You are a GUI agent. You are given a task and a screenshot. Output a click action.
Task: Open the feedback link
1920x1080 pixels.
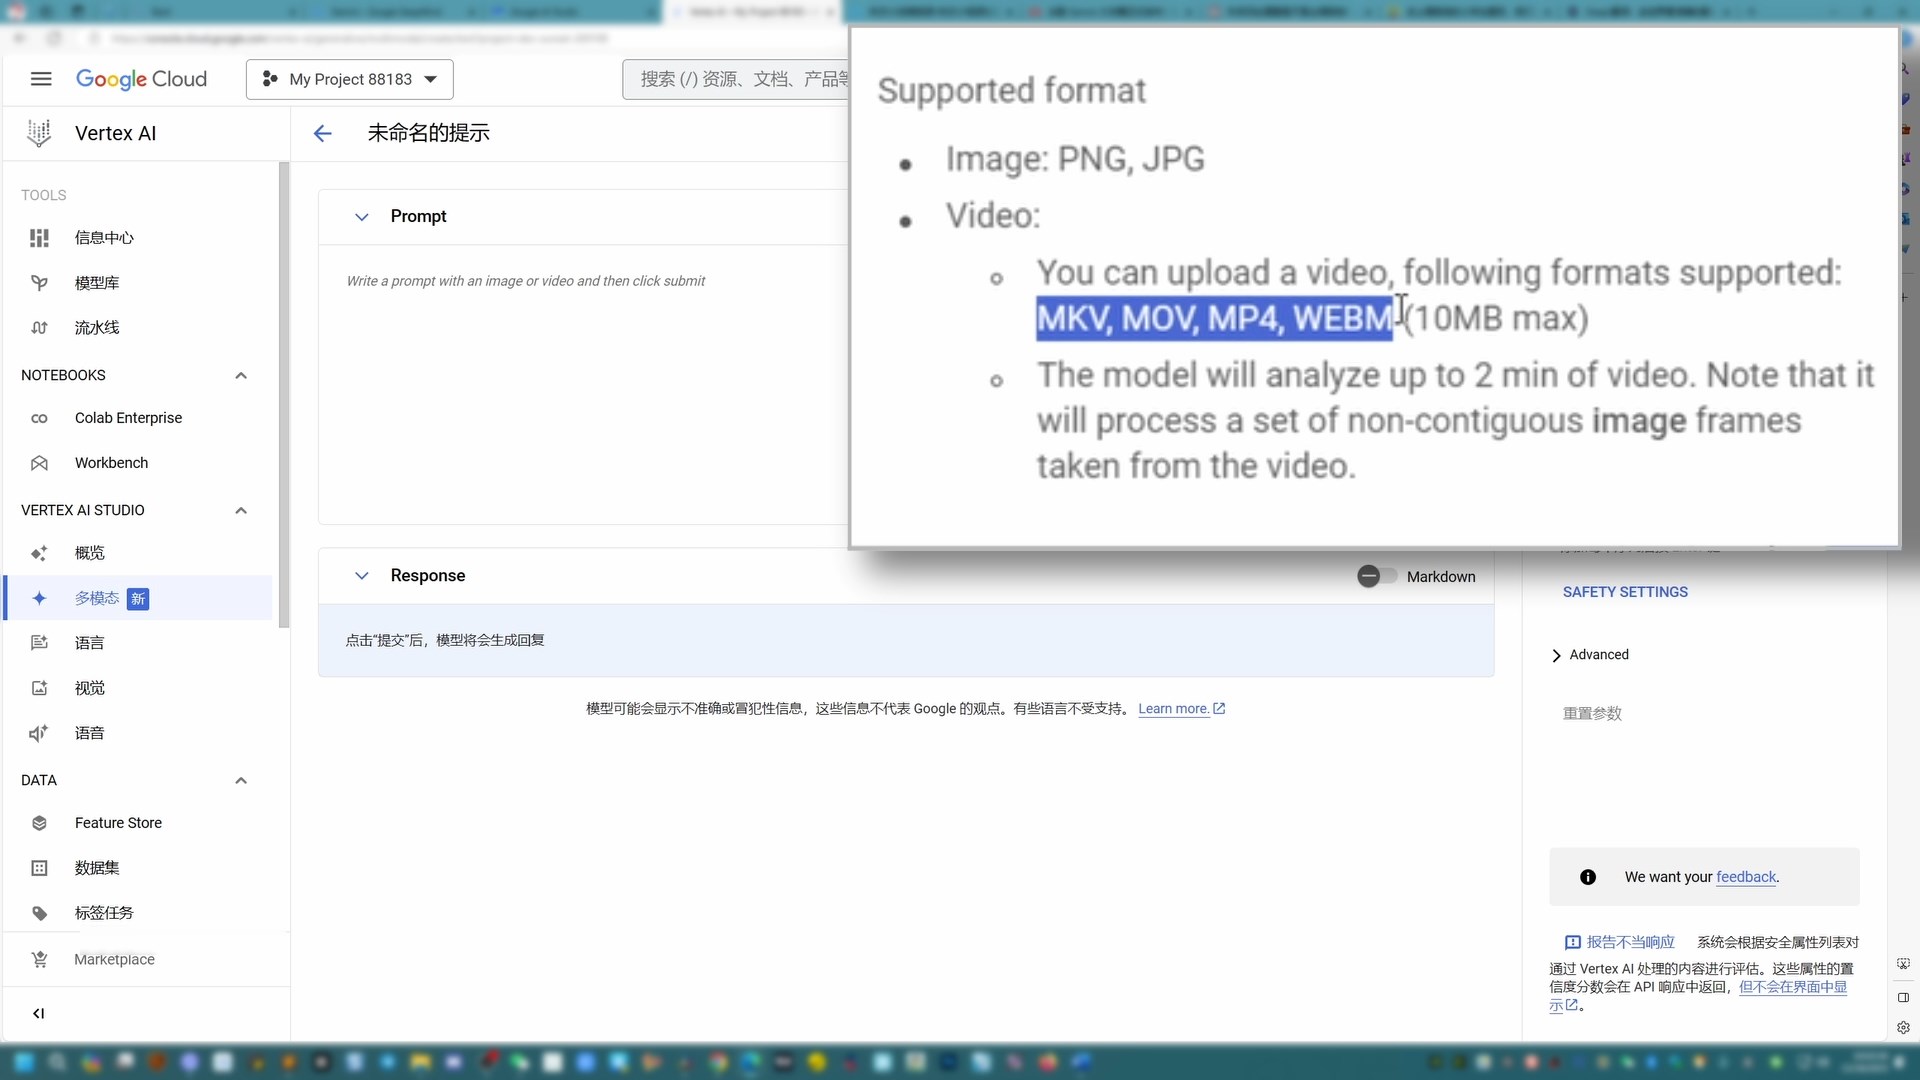tap(1746, 877)
